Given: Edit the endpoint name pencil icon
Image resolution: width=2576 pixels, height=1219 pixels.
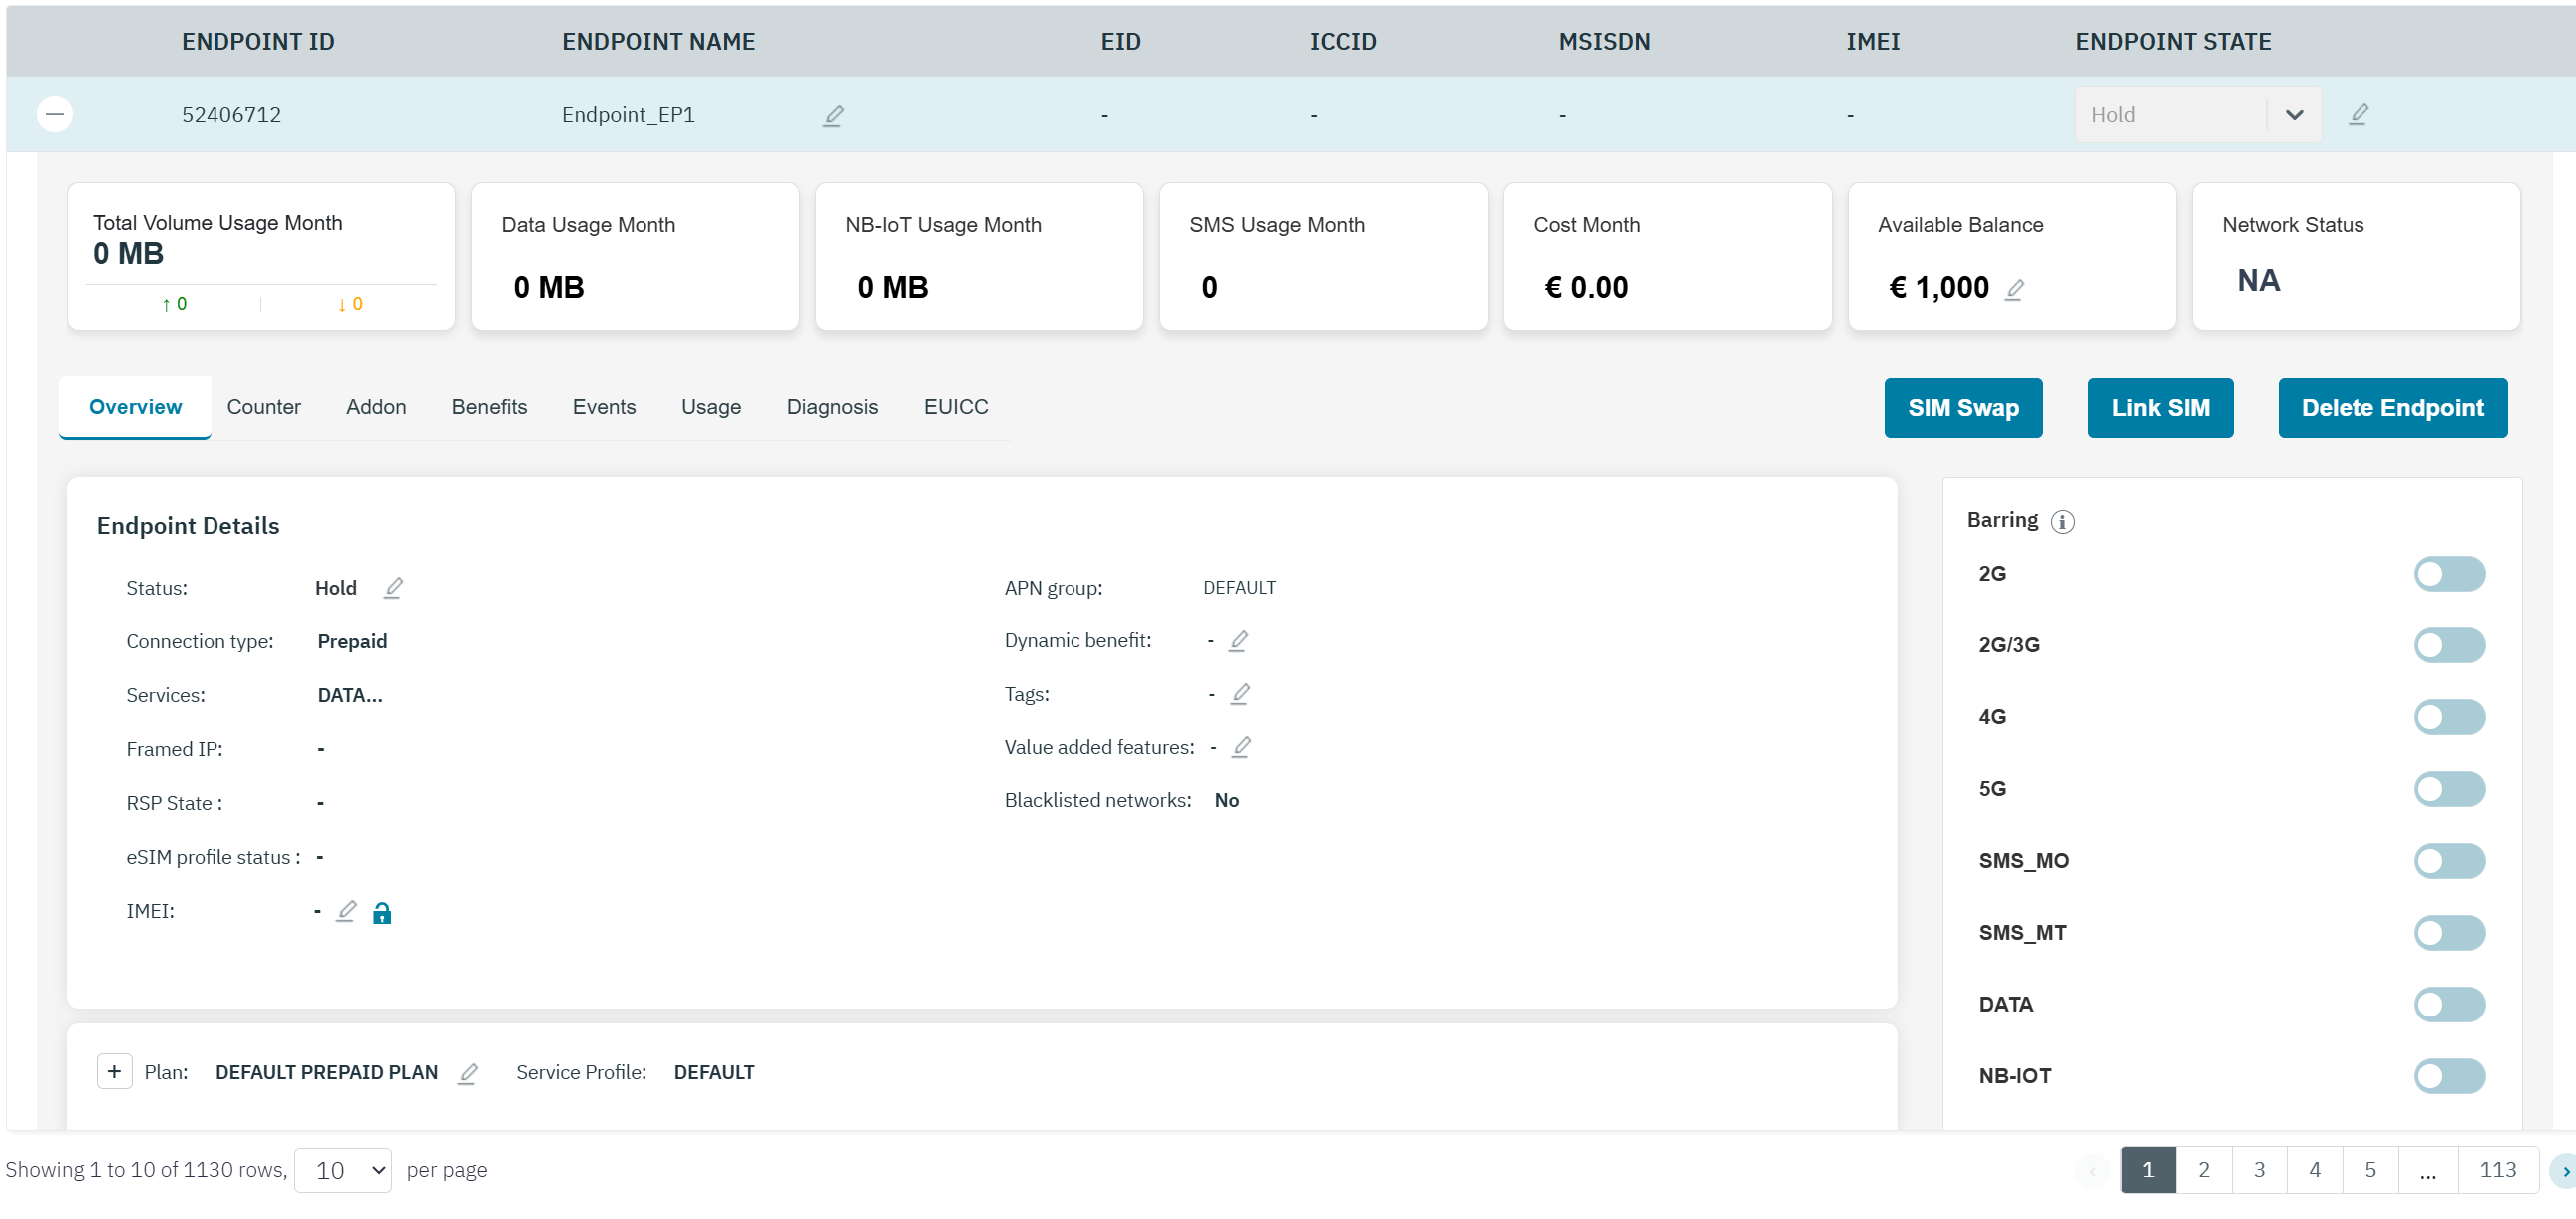Looking at the screenshot, I should click(833, 115).
